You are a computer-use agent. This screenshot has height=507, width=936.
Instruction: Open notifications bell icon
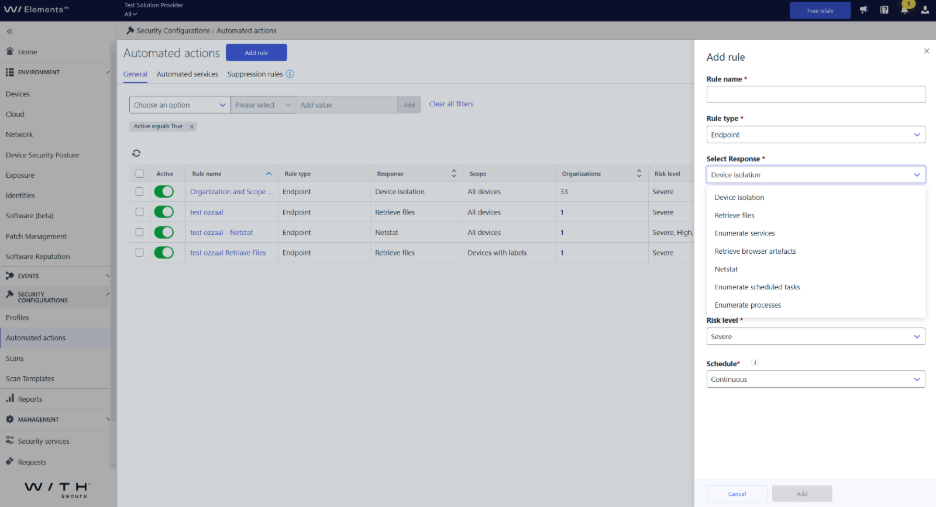(x=905, y=10)
